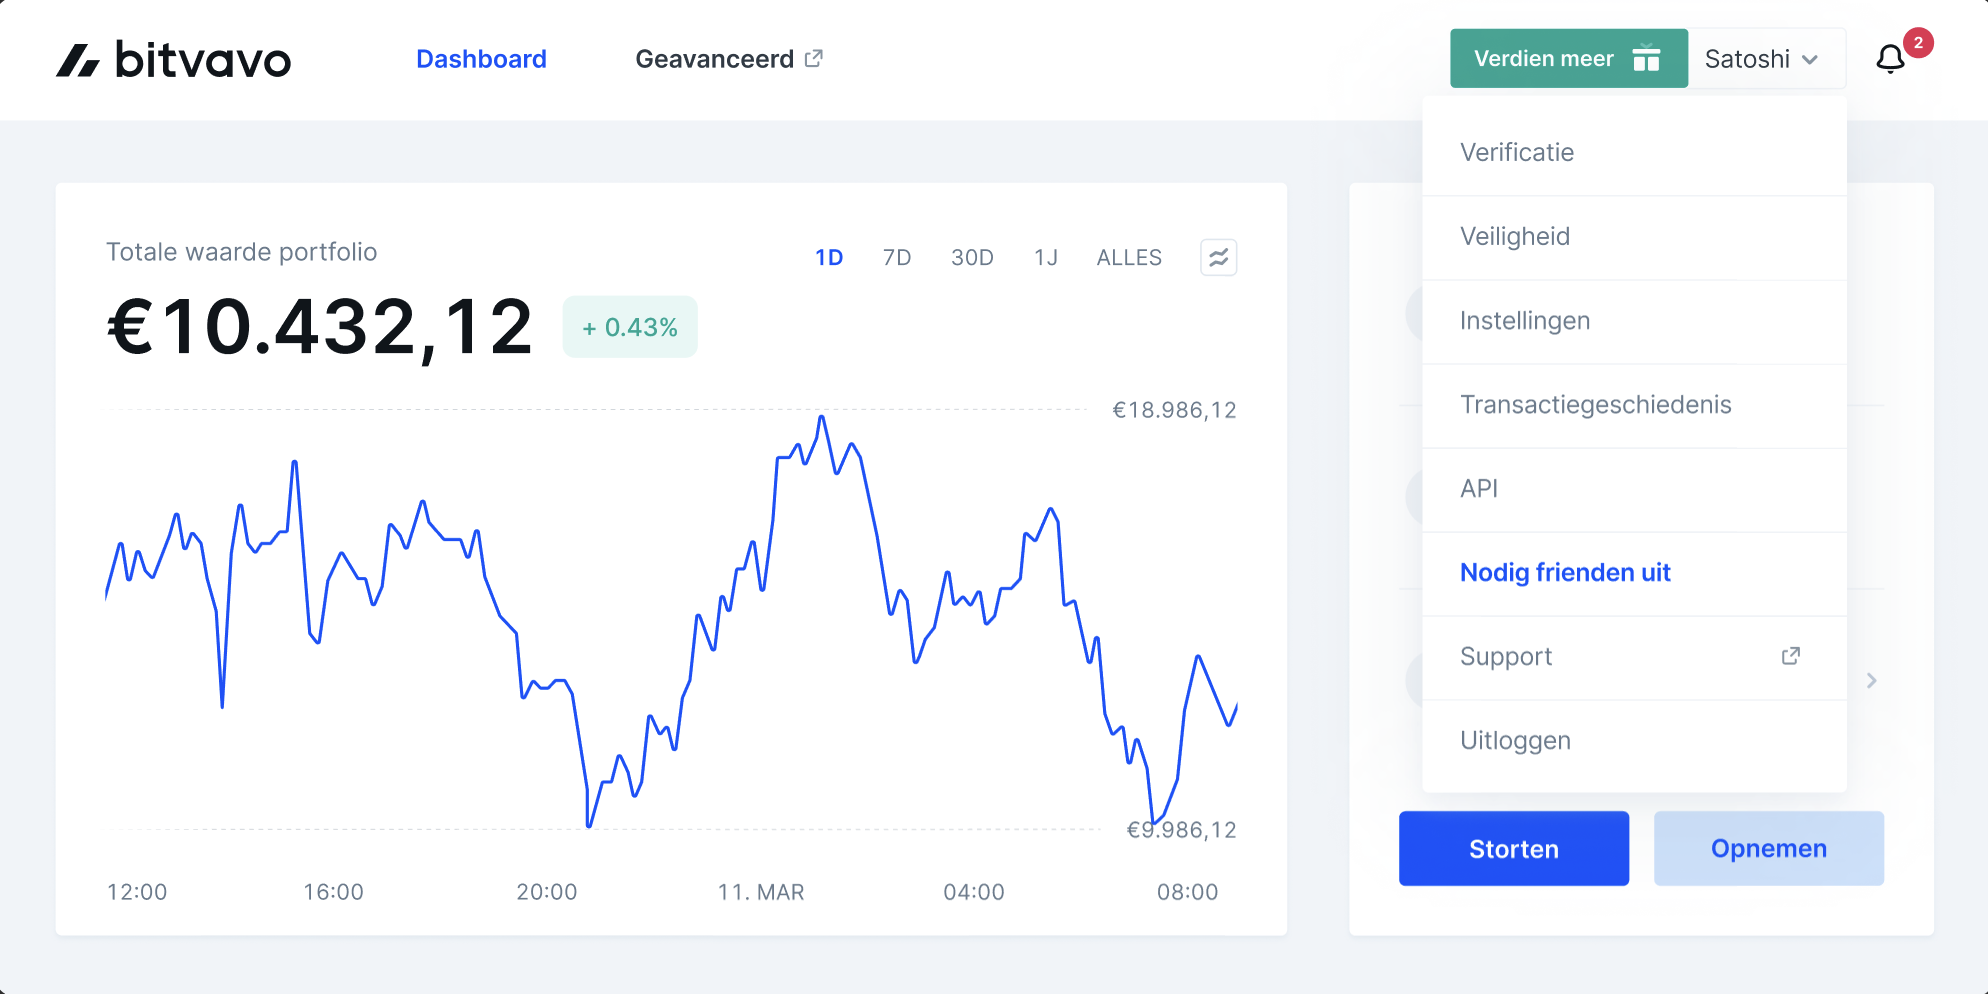
Task: Collapse the Satoshi account dropdown
Action: (1762, 59)
